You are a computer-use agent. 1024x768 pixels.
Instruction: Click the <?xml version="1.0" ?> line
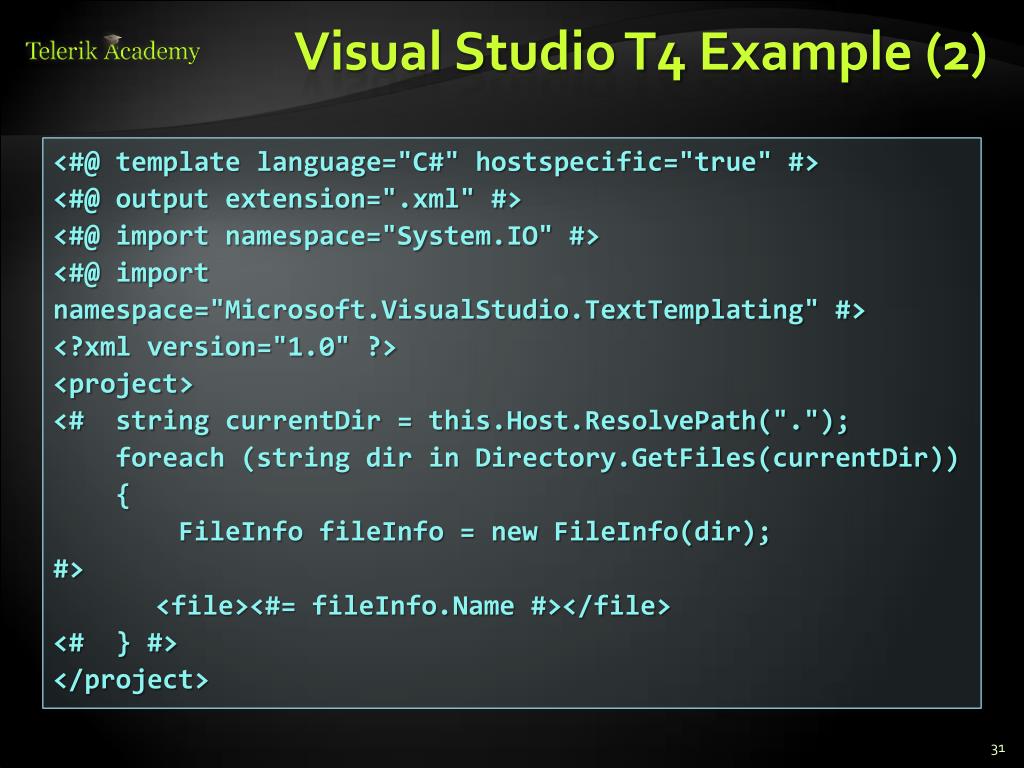(225, 347)
